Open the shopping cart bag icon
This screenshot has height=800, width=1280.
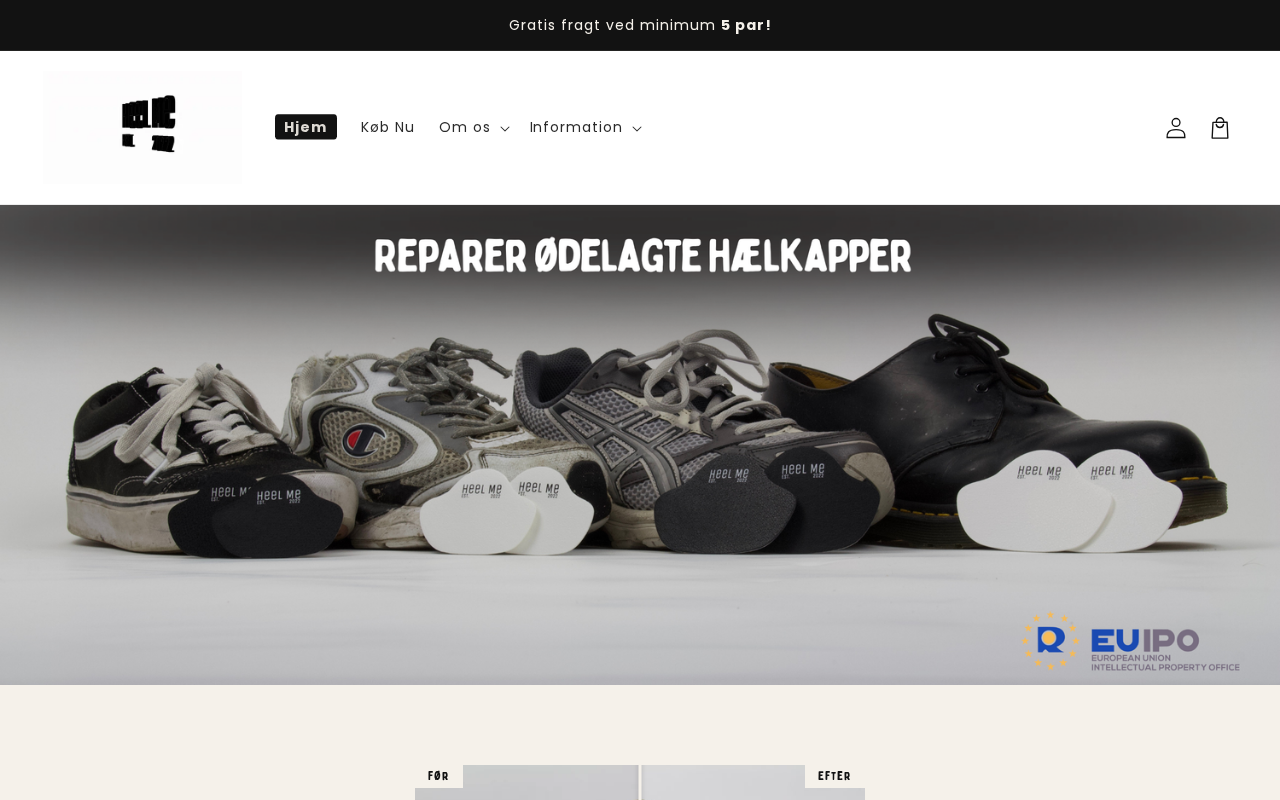[x=1220, y=128]
